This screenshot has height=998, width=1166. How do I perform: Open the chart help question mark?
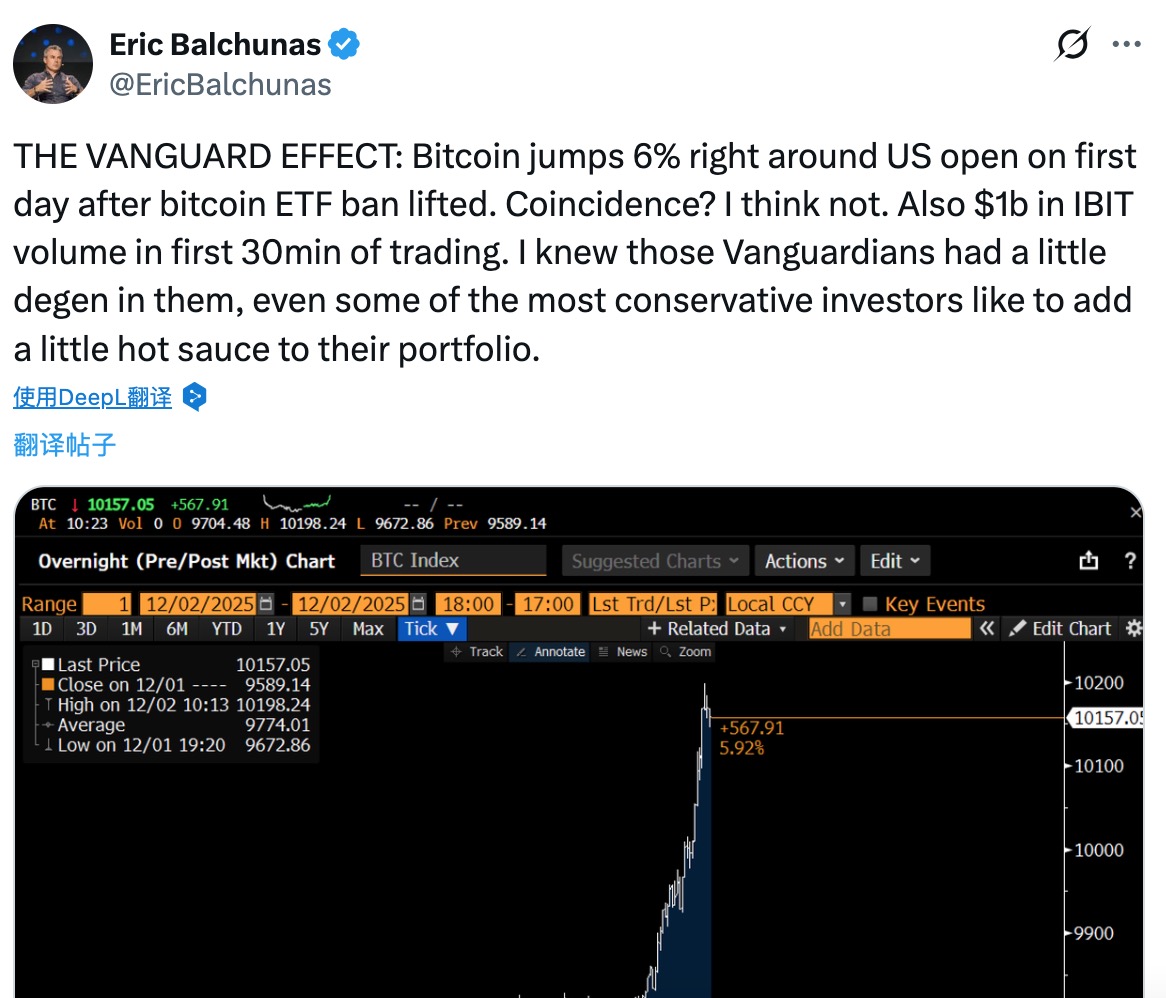[1130, 561]
